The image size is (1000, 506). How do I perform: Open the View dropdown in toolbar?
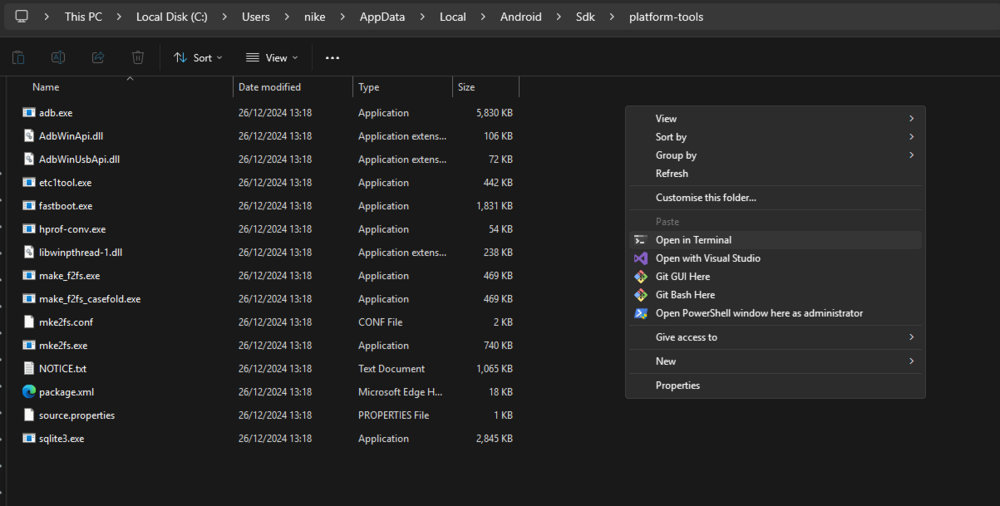(272, 58)
